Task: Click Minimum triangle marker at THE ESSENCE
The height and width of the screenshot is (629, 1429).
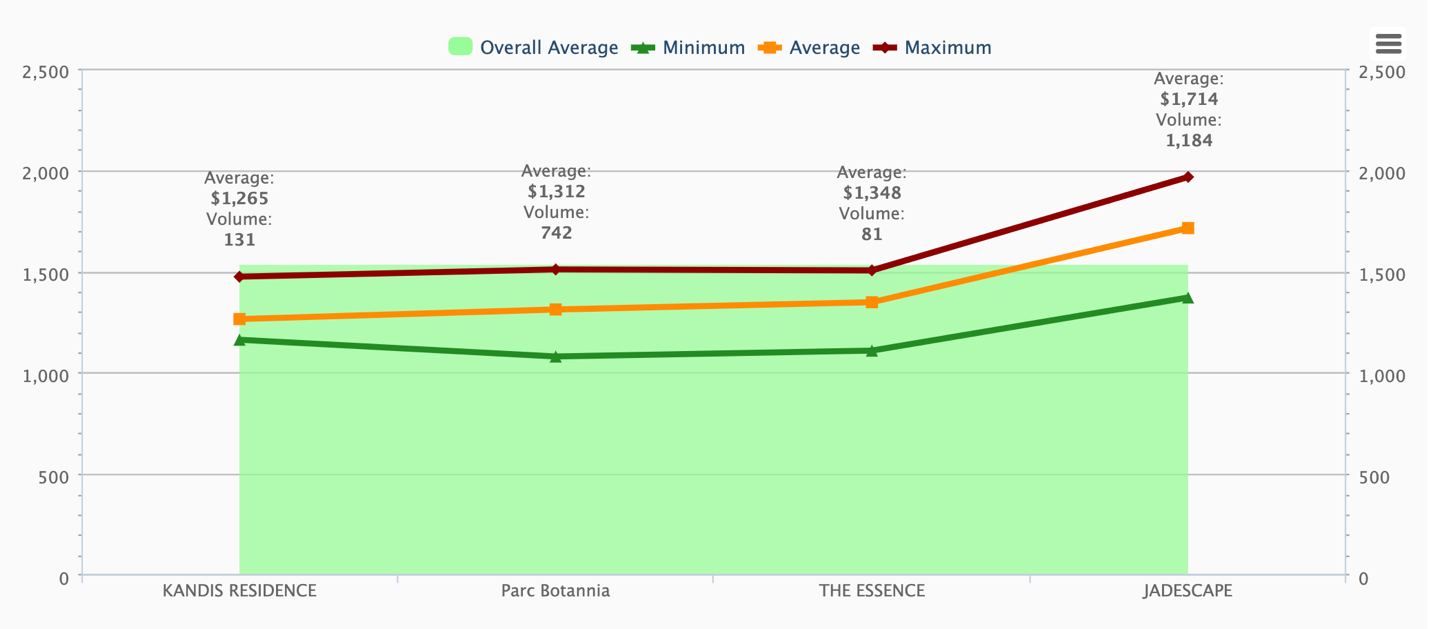Action: click(x=872, y=350)
